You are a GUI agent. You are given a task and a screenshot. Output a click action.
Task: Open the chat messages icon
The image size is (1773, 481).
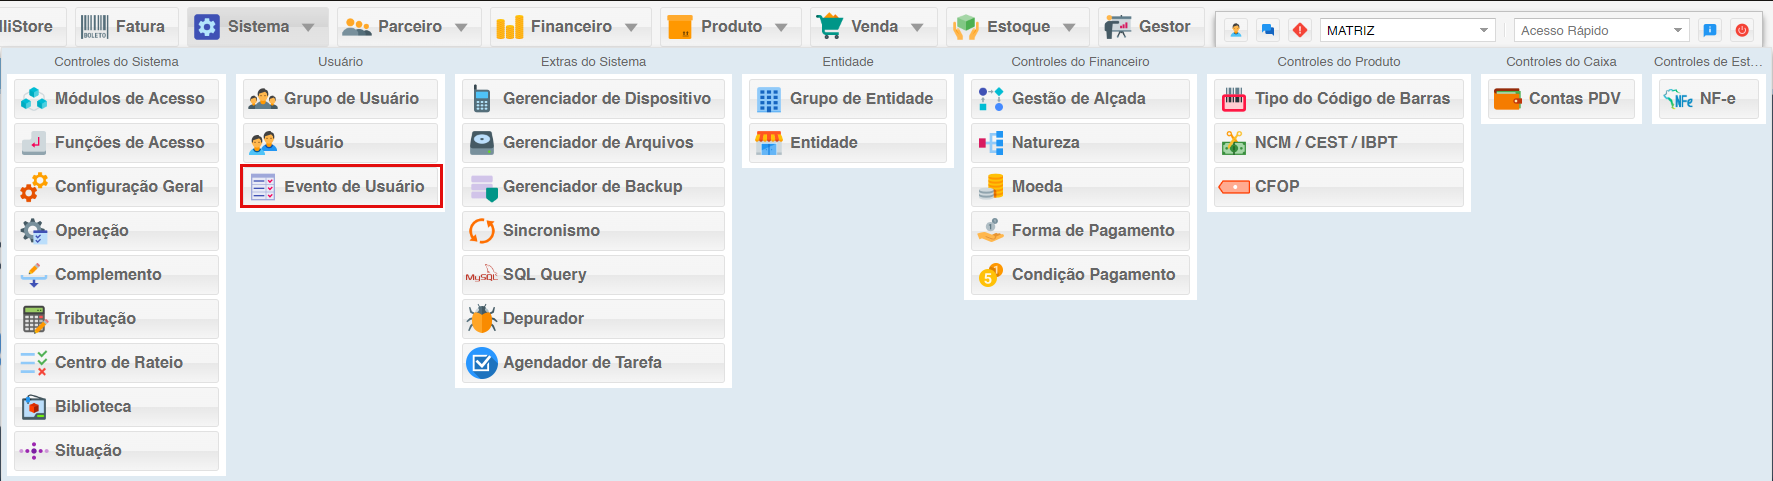[x=1268, y=30]
